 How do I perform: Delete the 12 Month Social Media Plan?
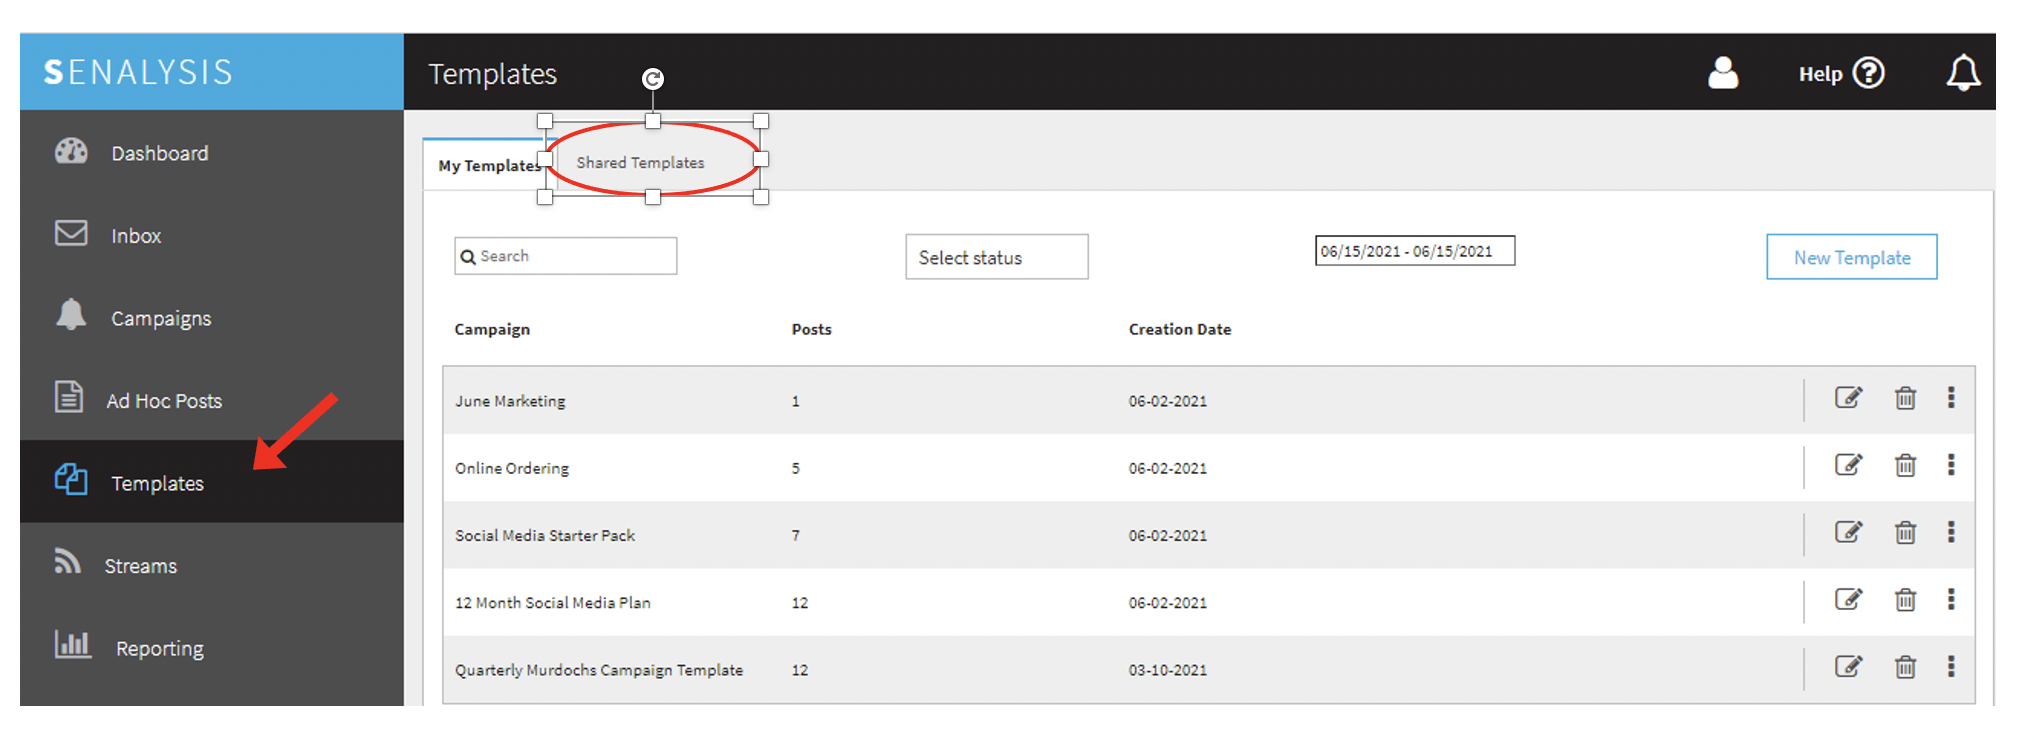pos(1906,599)
